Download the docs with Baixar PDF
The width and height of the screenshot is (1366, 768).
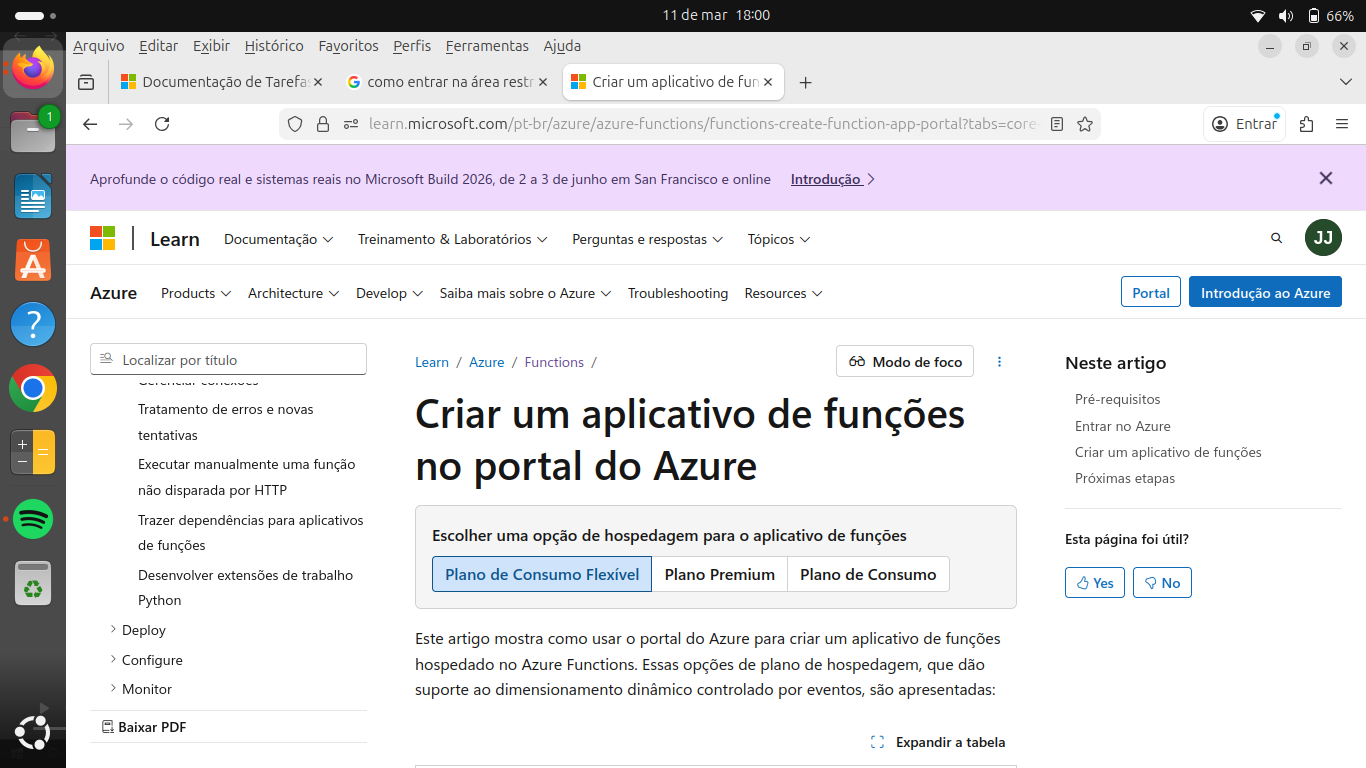click(144, 727)
